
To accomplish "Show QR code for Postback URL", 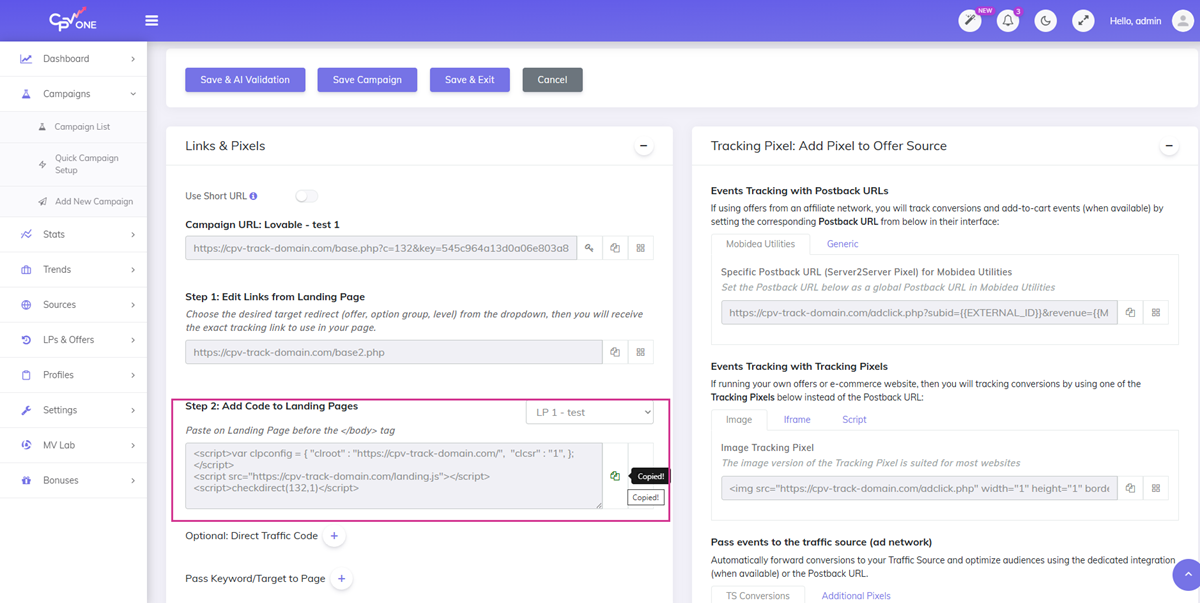I will click(x=1156, y=313).
